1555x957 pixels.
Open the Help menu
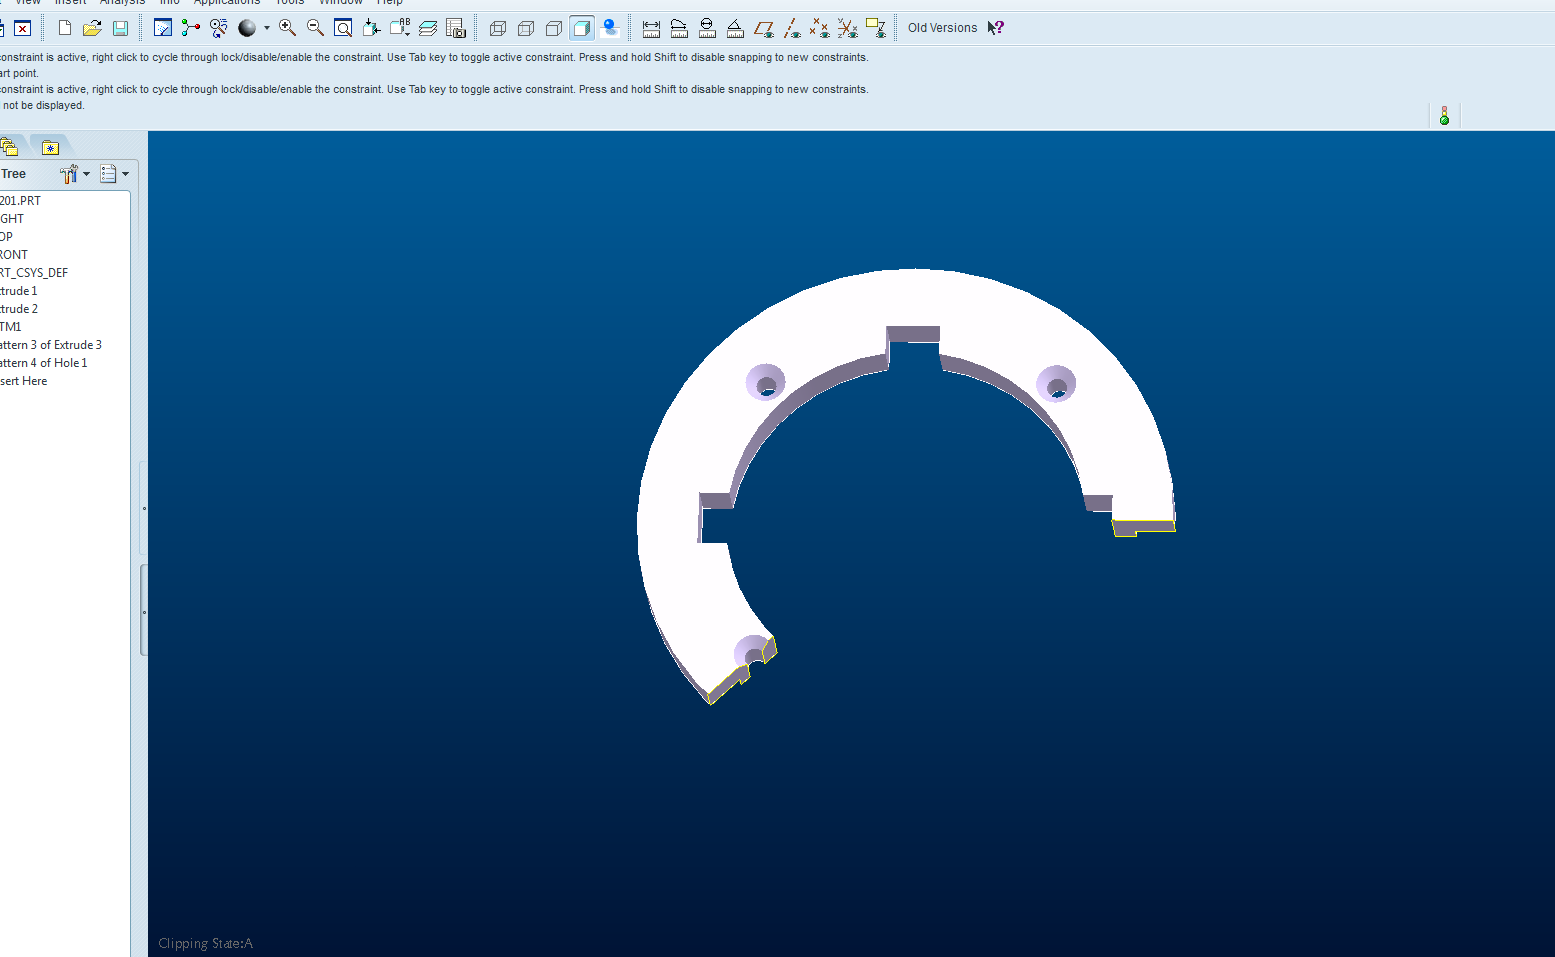pyautogui.click(x=389, y=2)
